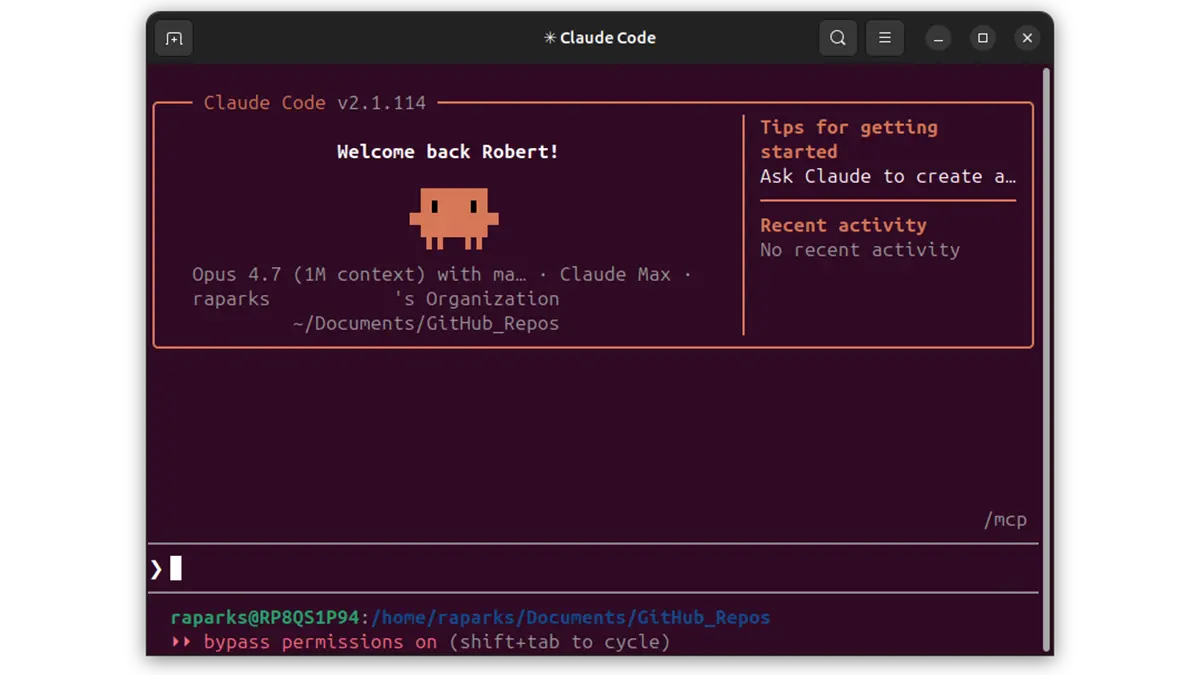Click the "raparks 's Organization" text
The height and width of the screenshot is (675, 1200).
pyautogui.click(x=376, y=298)
